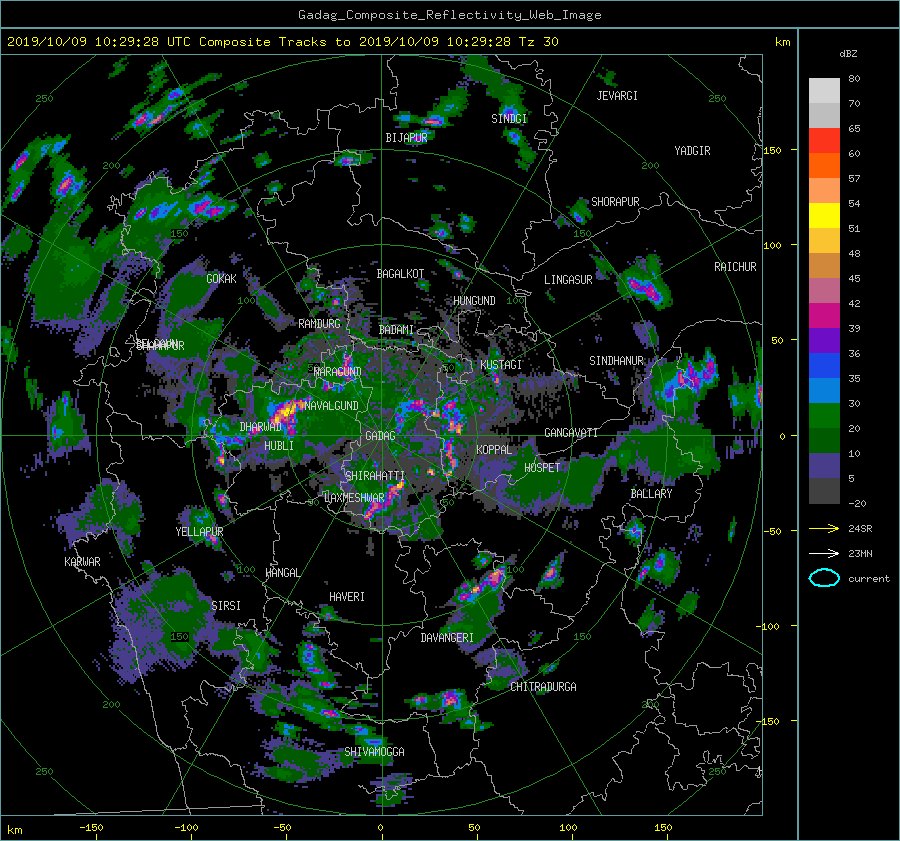Viewport: 900px width, 841px height.
Task: Click the HUBLI city label
Action: [x=279, y=446]
